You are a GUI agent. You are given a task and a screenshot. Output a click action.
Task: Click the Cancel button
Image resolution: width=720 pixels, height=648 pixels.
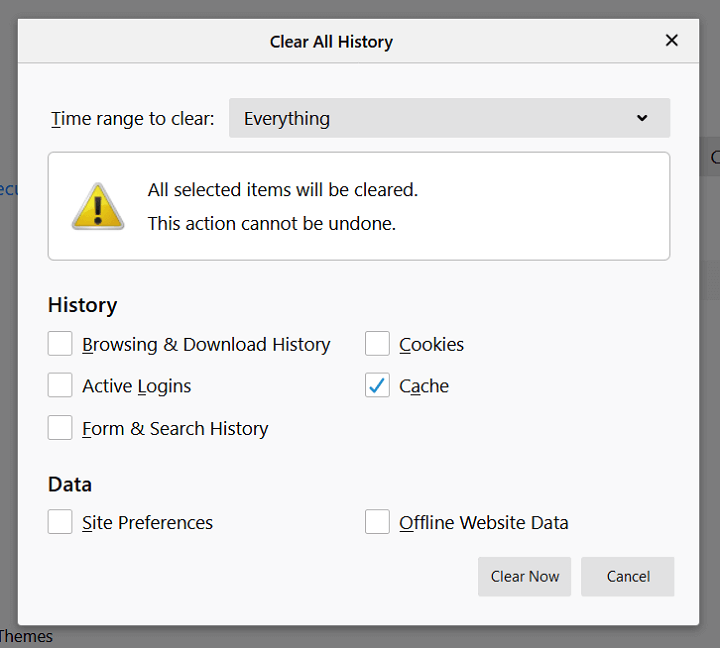click(x=628, y=576)
